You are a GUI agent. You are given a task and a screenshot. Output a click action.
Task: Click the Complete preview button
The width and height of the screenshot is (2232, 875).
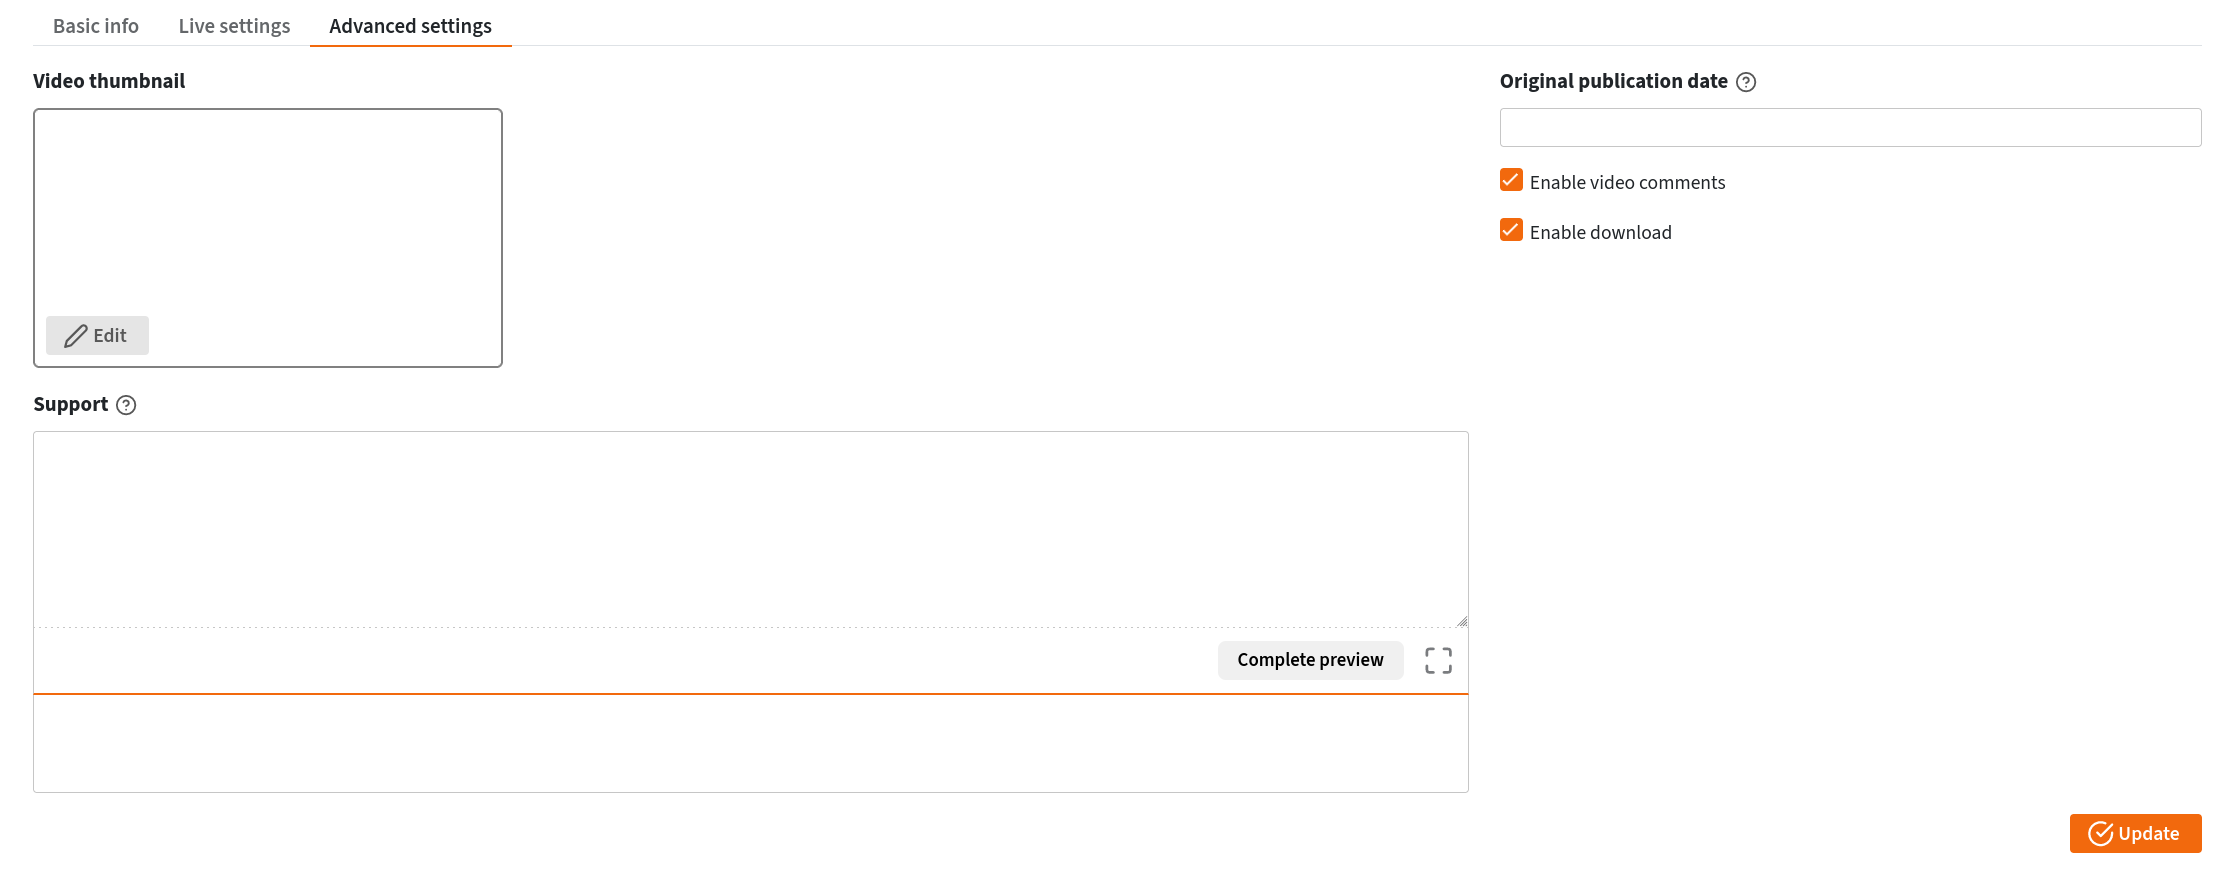point(1310,660)
